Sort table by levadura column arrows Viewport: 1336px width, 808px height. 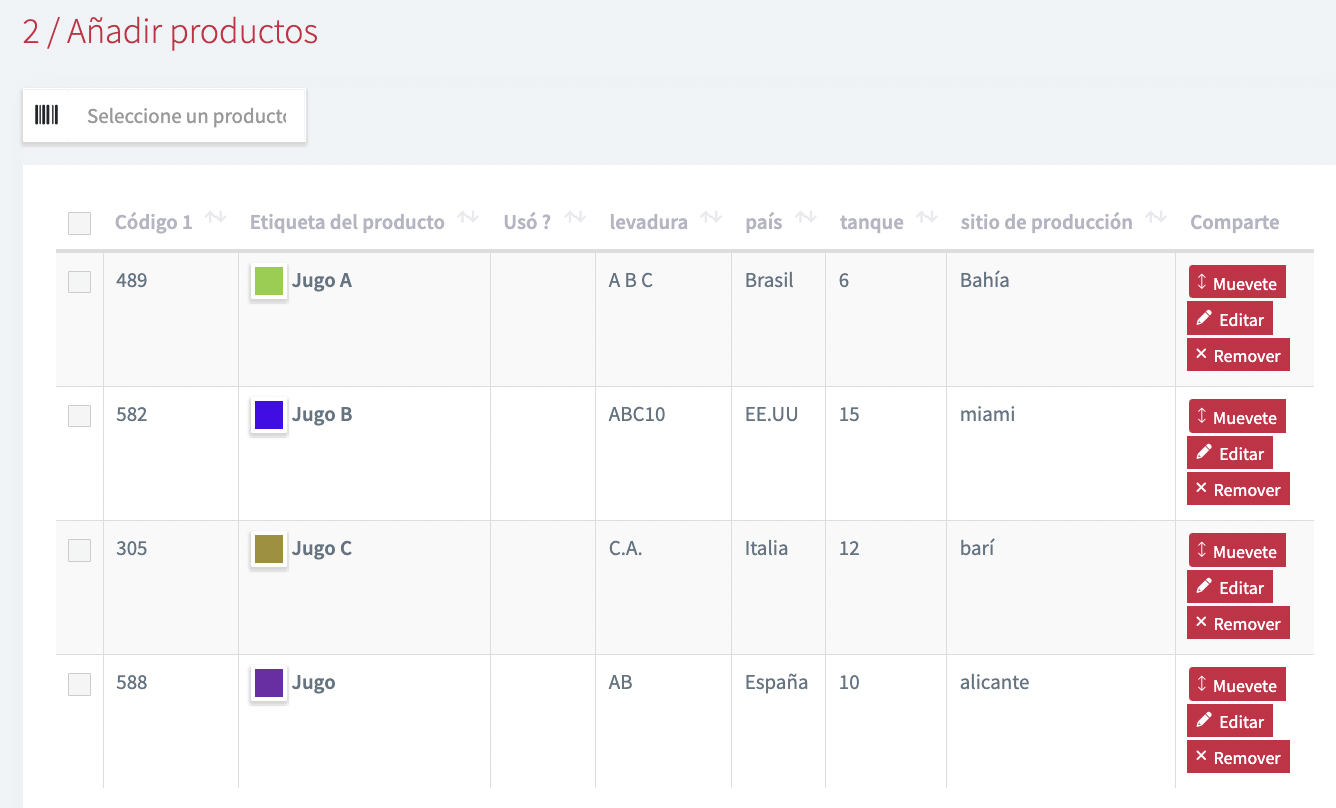711,219
